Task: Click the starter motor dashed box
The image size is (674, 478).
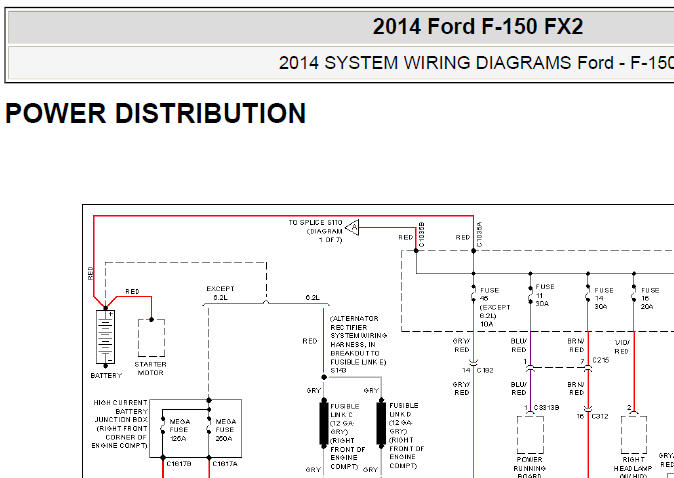Action: [151, 338]
